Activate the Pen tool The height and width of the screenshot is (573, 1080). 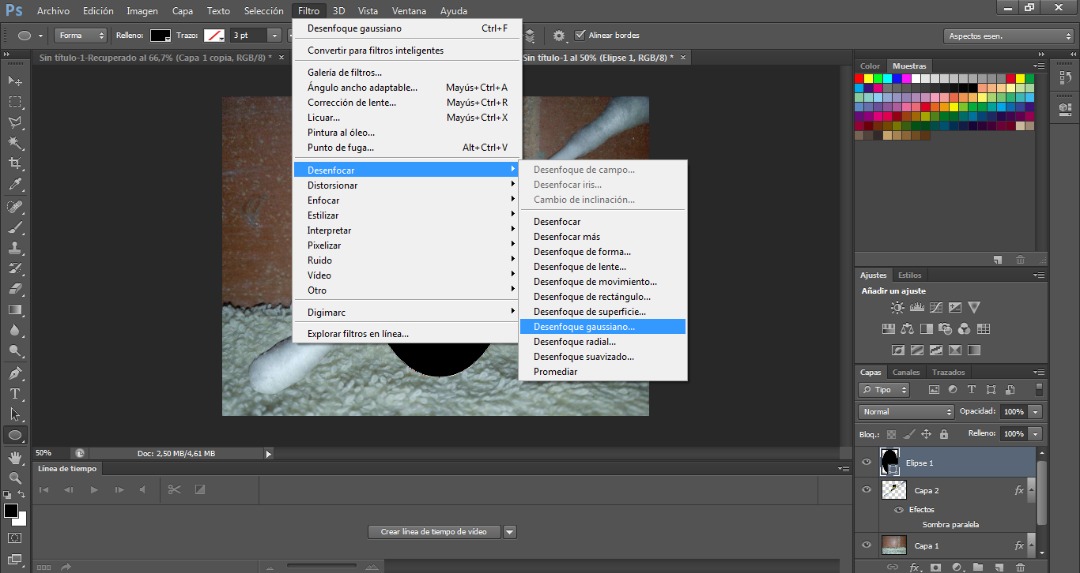pyautogui.click(x=15, y=373)
